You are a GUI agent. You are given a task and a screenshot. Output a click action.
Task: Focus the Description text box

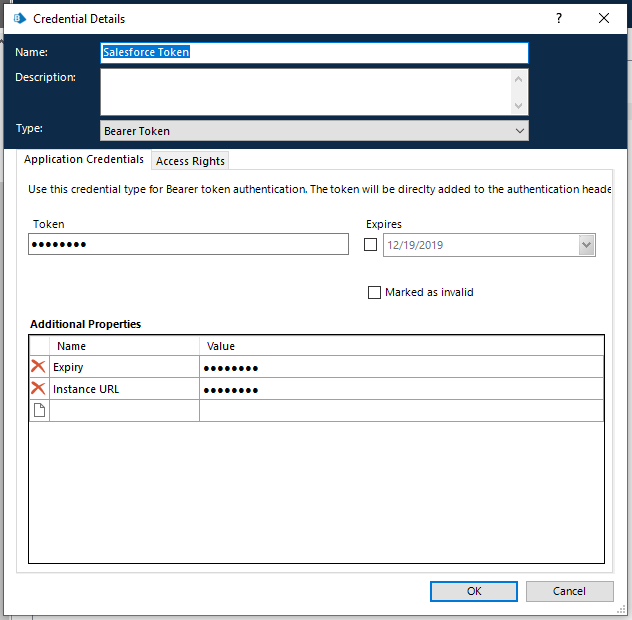click(305, 92)
